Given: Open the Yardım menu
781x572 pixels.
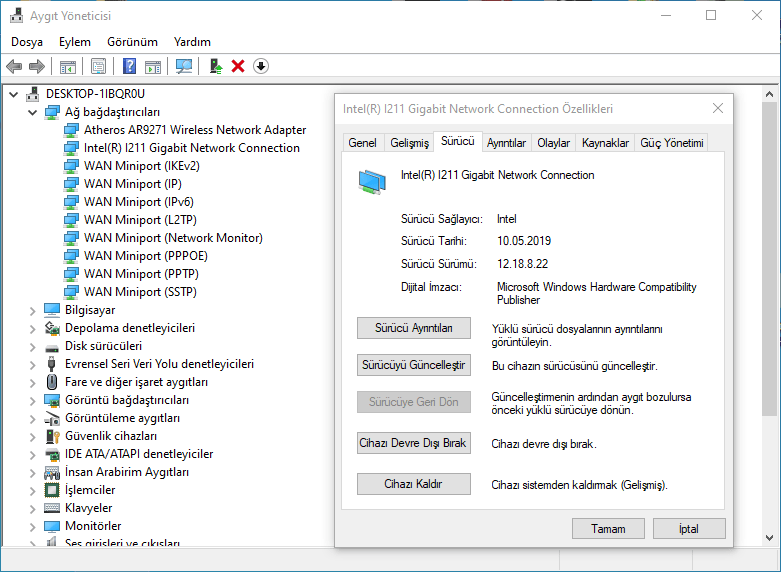Looking at the screenshot, I should [x=192, y=42].
